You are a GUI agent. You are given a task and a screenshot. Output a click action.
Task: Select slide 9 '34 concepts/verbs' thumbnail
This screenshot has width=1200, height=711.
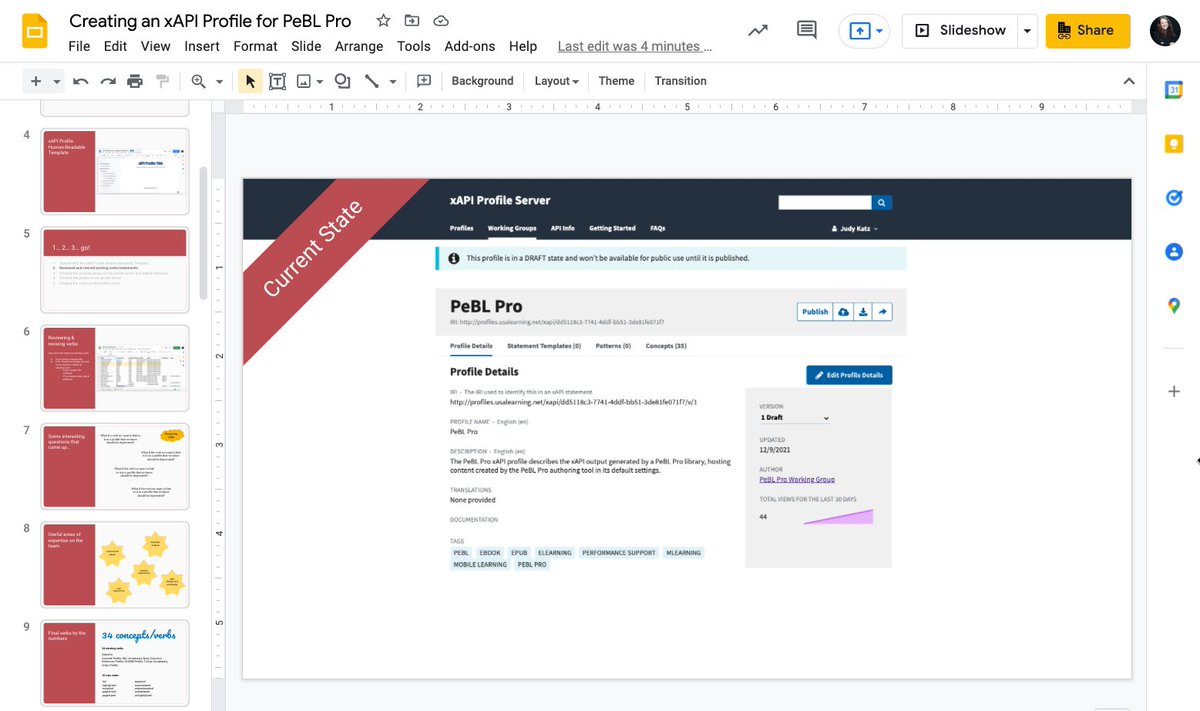click(x=114, y=662)
